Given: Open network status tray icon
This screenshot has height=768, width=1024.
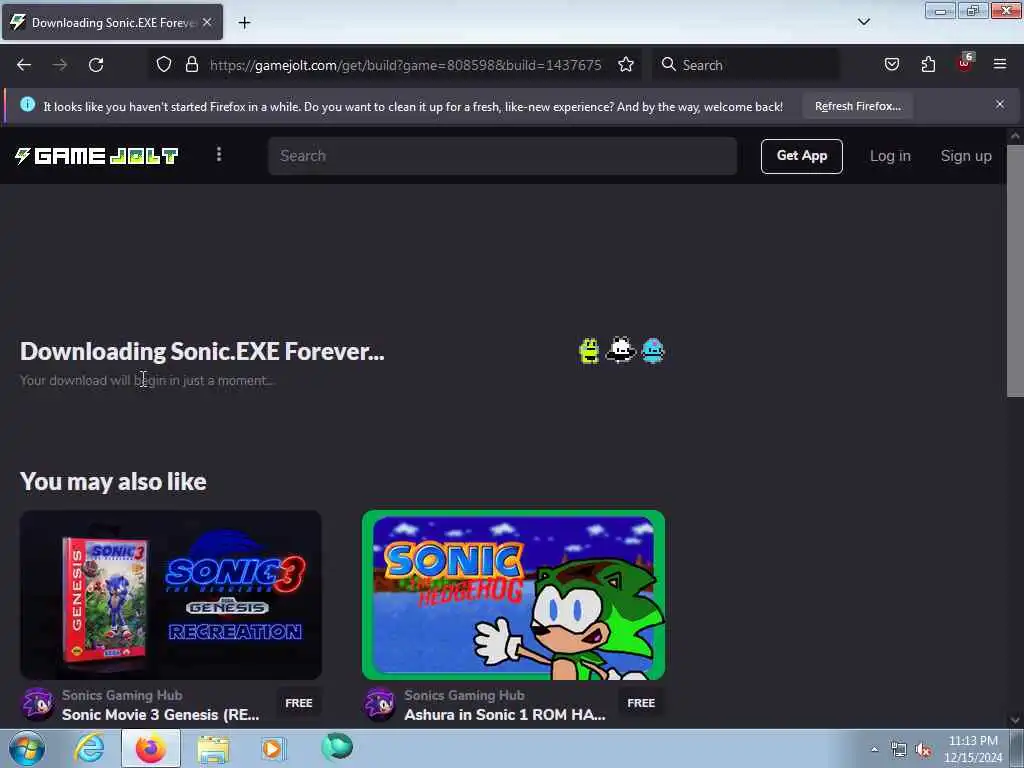Looking at the screenshot, I should tap(899, 750).
